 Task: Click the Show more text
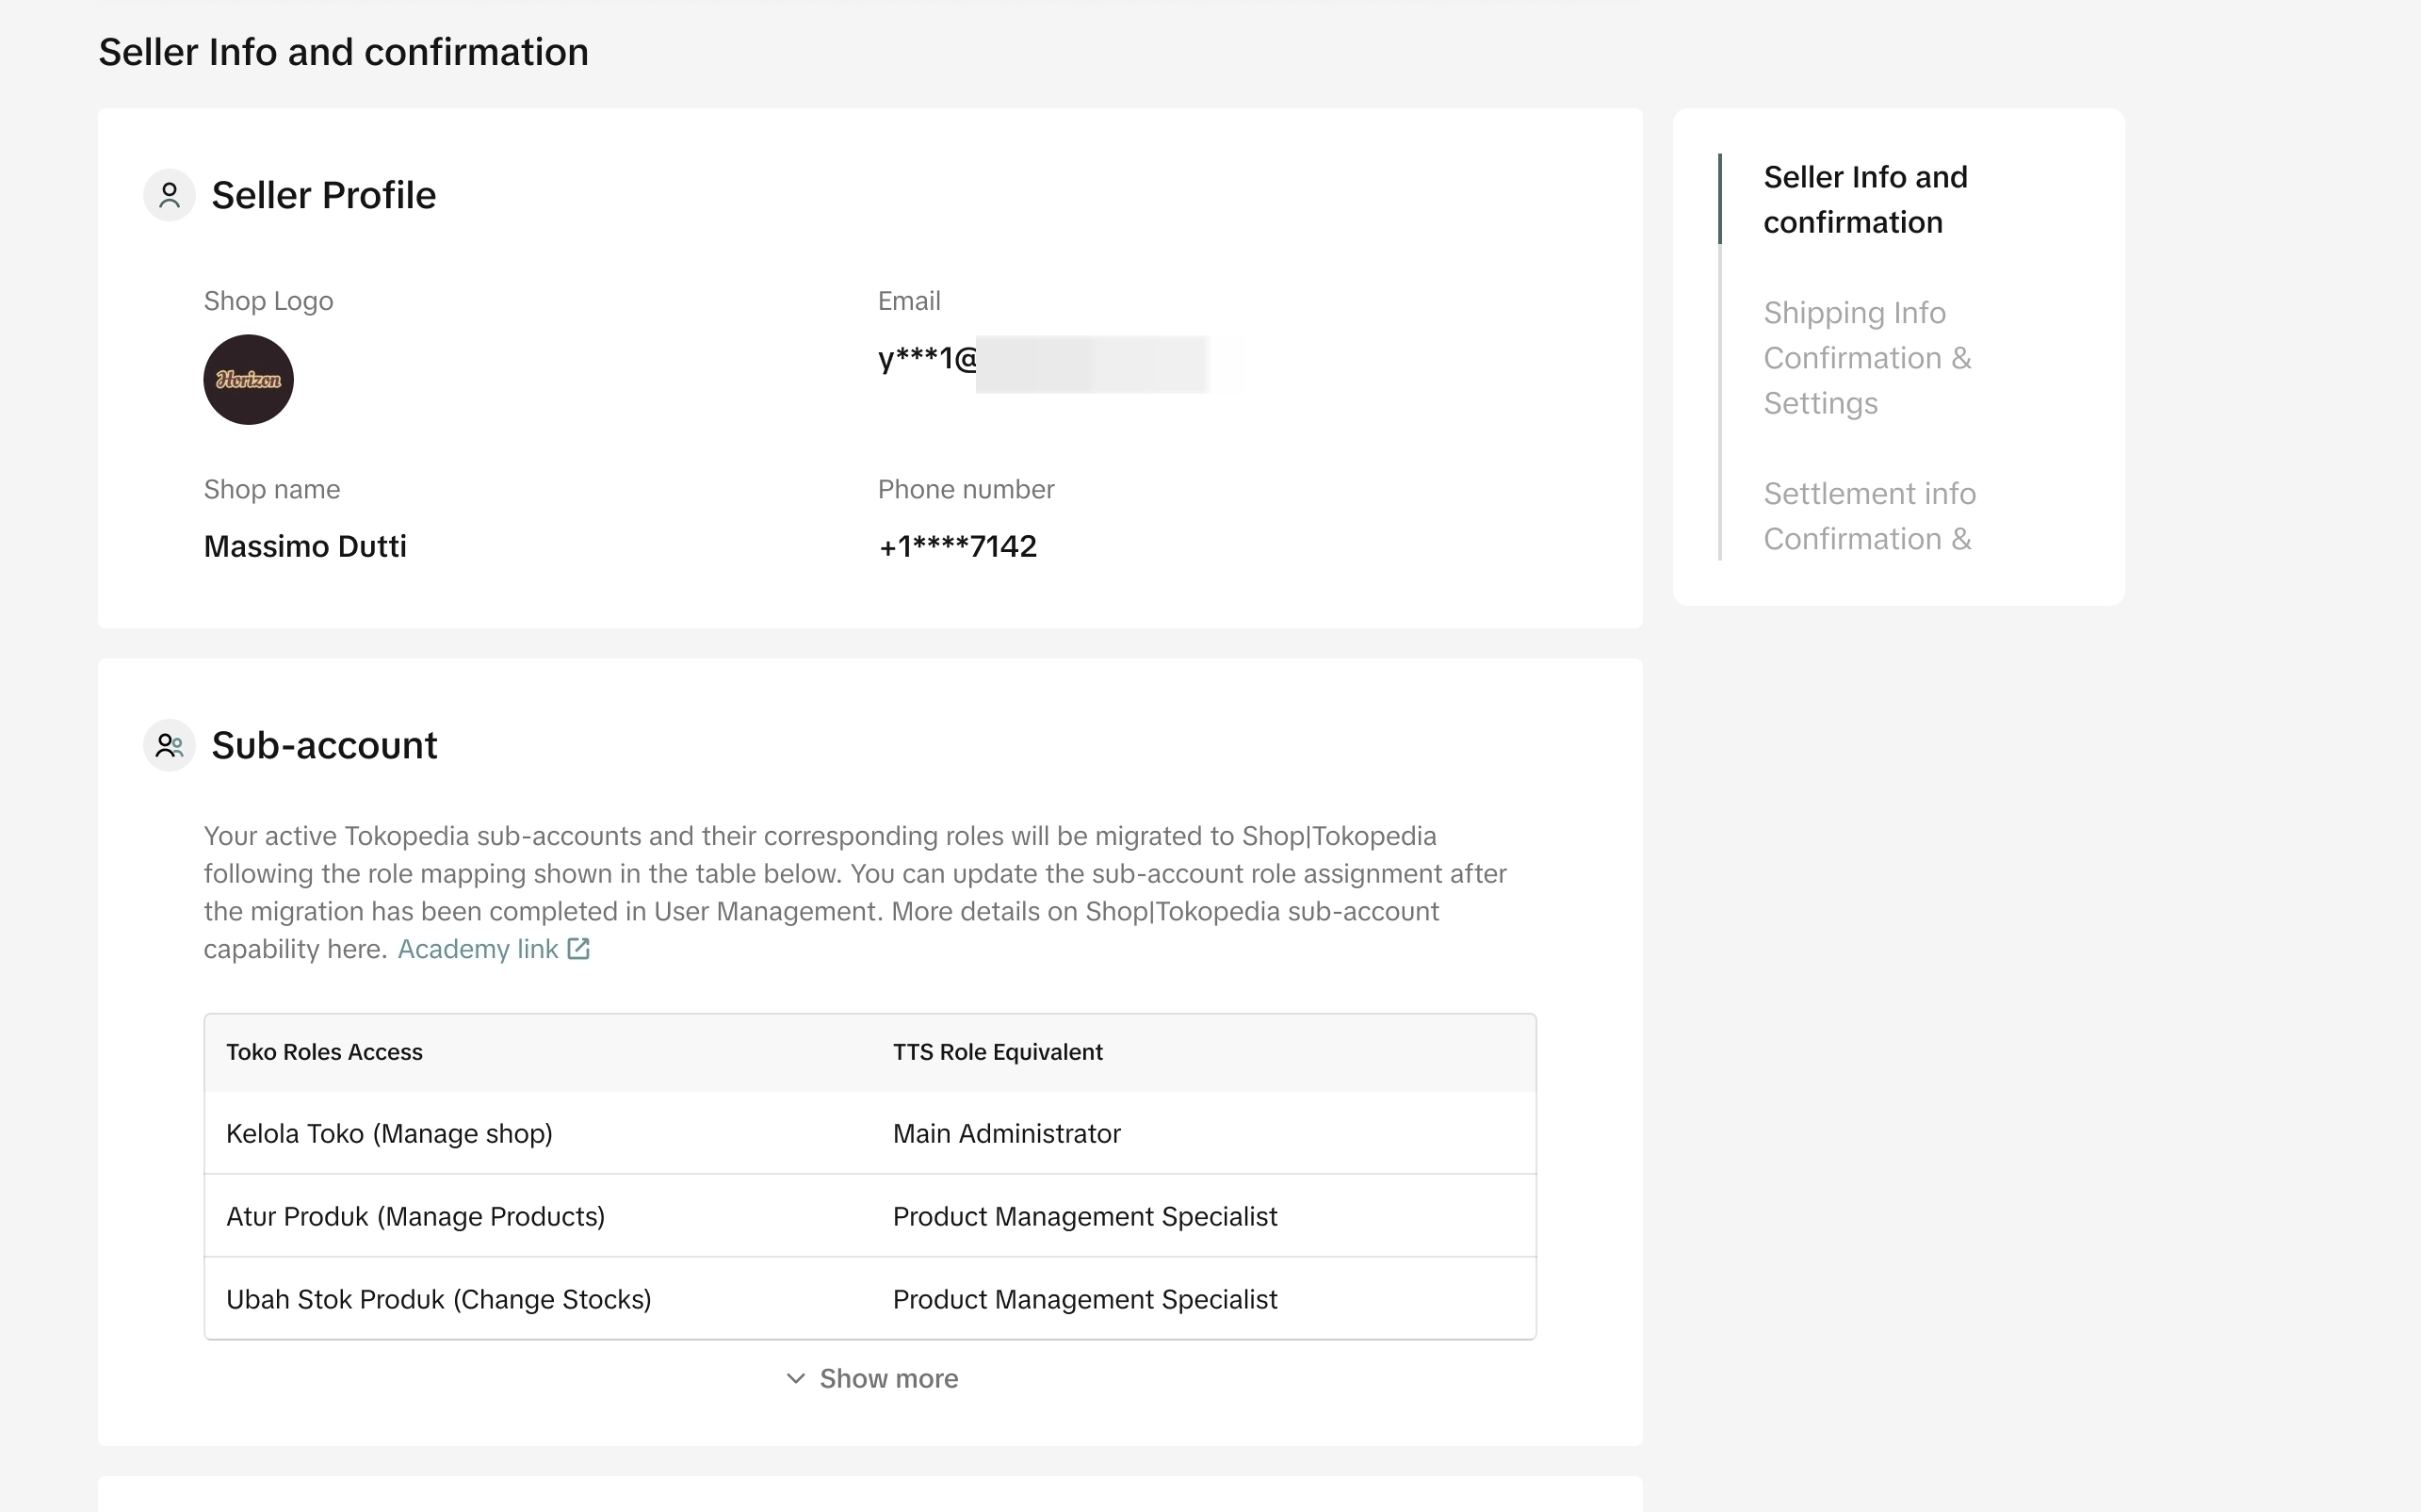coord(888,1379)
